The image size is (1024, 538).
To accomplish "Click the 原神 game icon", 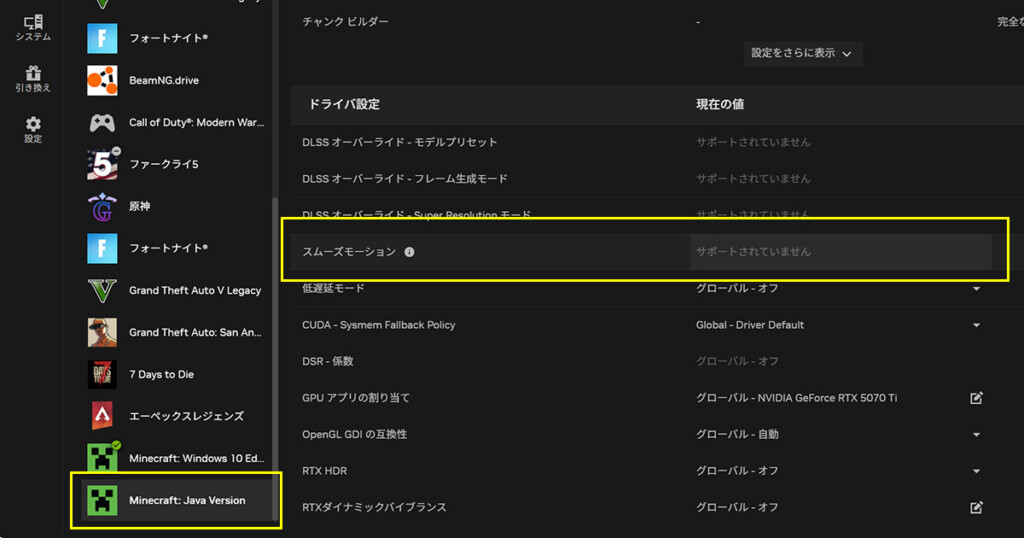I will (103, 206).
